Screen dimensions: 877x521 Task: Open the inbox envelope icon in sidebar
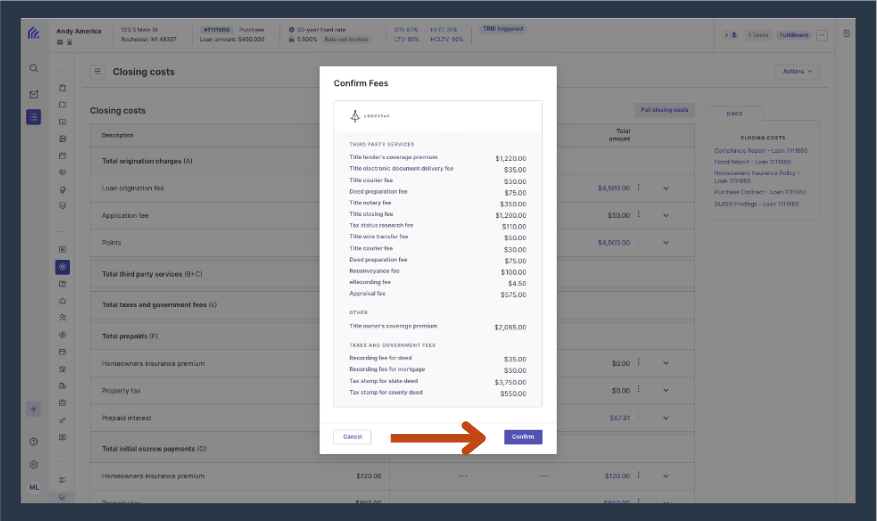(34, 94)
